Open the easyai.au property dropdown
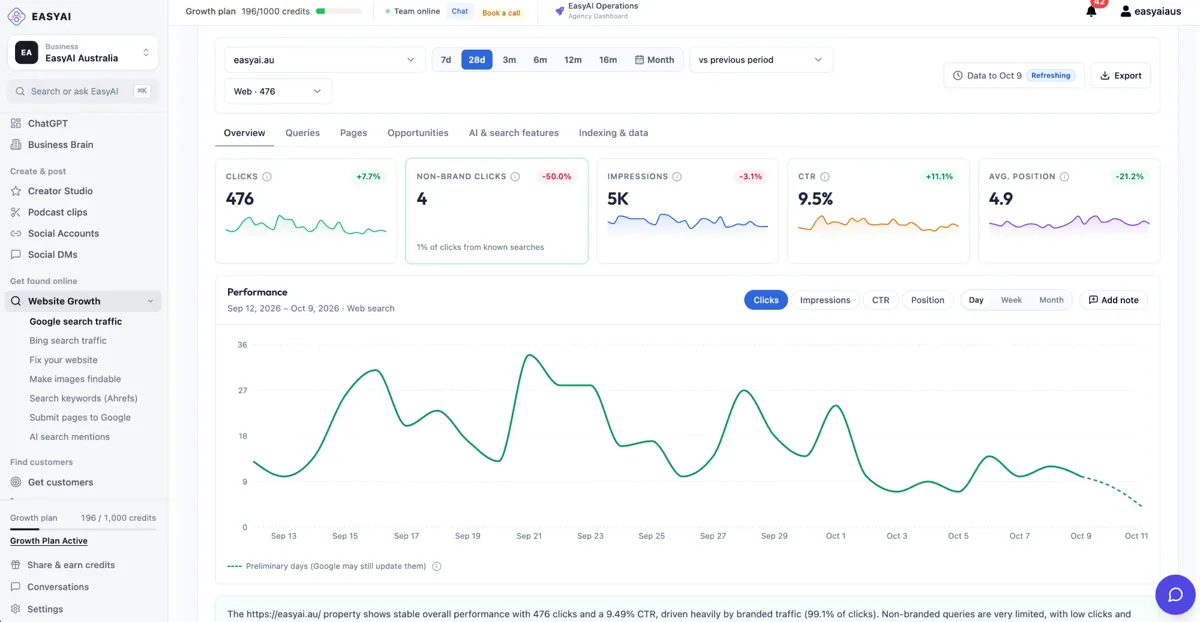This screenshot has height=622, width=1200. coord(325,60)
